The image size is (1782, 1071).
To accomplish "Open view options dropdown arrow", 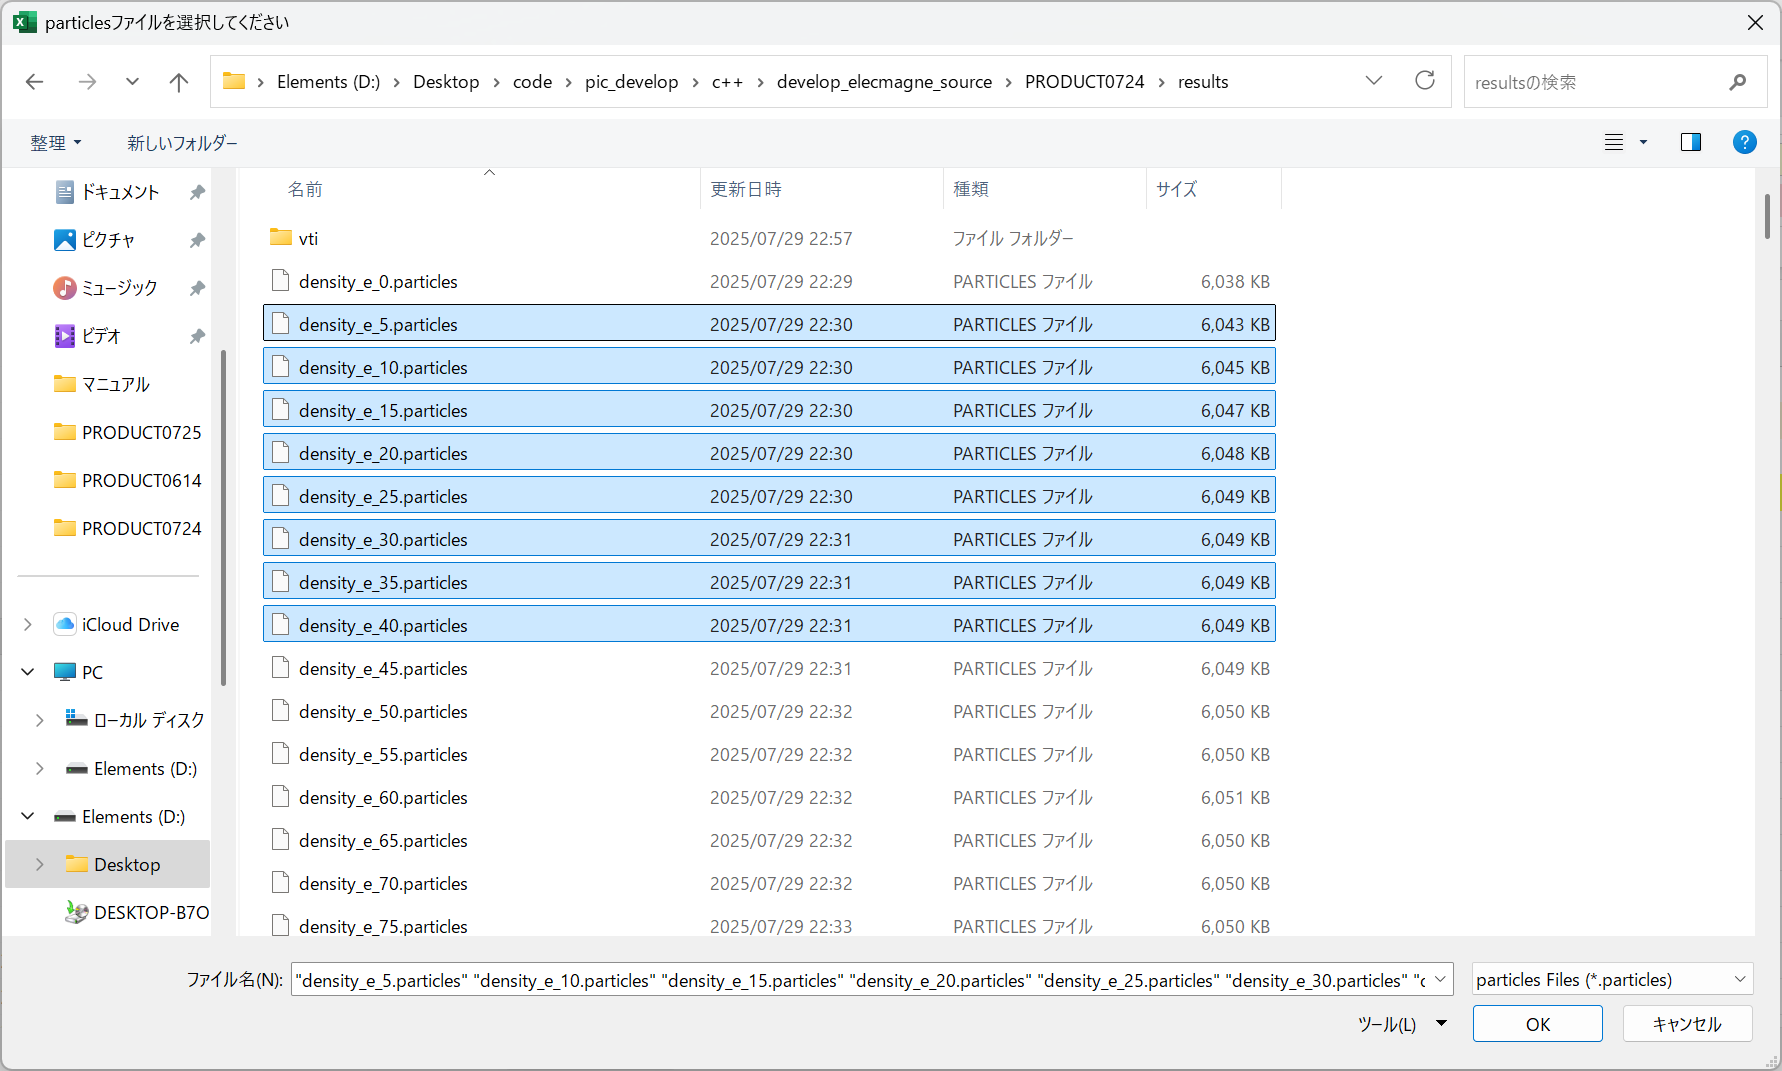I will point(1643,142).
